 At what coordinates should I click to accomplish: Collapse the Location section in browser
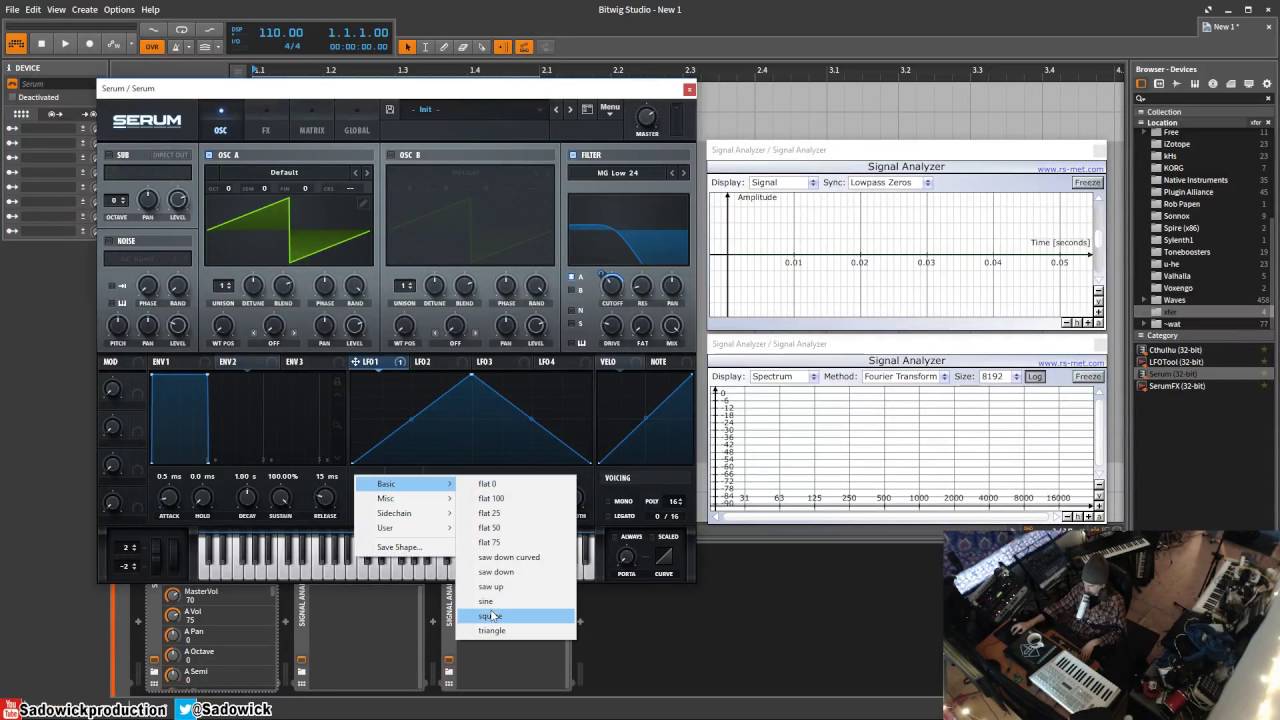(x=1141, y=122)
